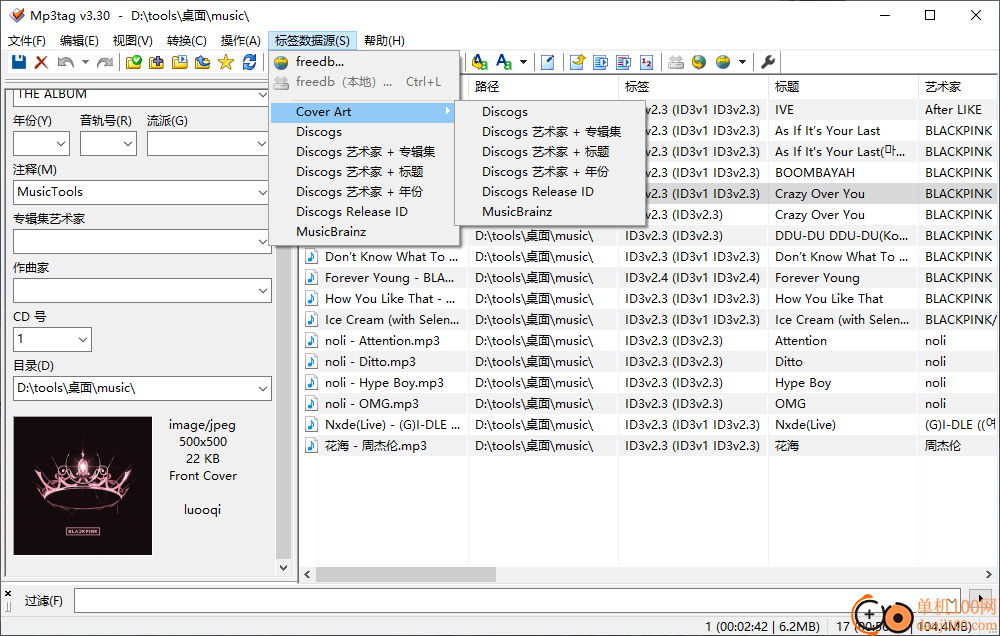This screenshot has width=1000, height=636.
Task: Choose MusicBrainz in the Cover Art submenu
Action: tap(549, 211)
